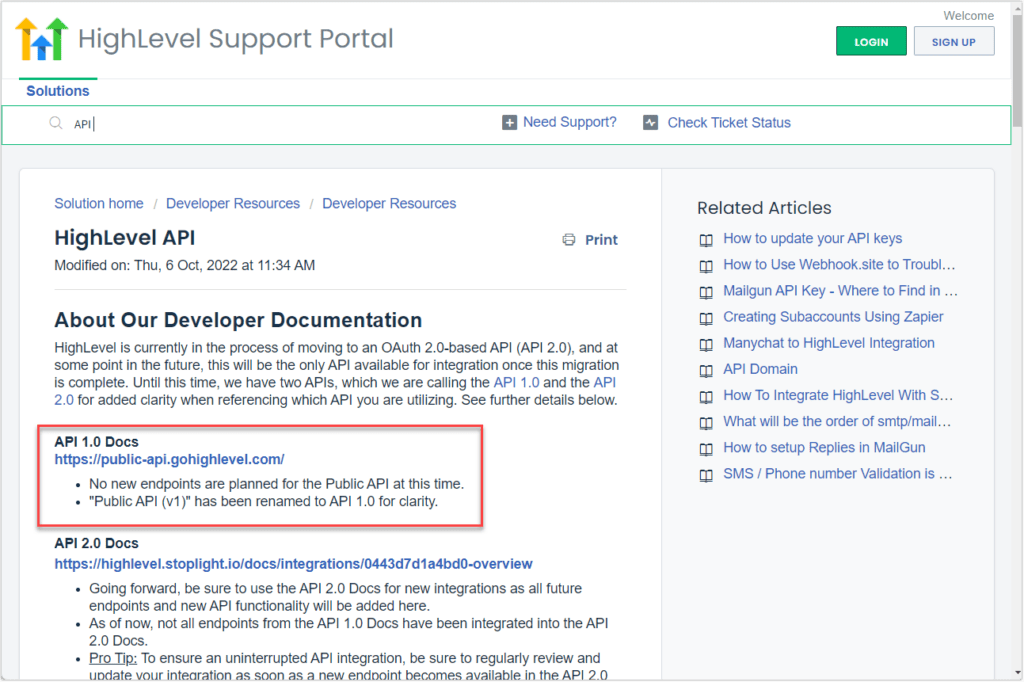Open 'What will be the order of smtp/mail…' article
Screen dimensions: 1024x682
(837, 421)
